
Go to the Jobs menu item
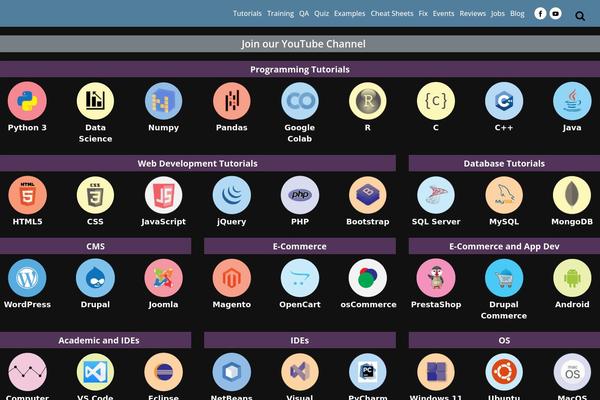click(498, 13)
